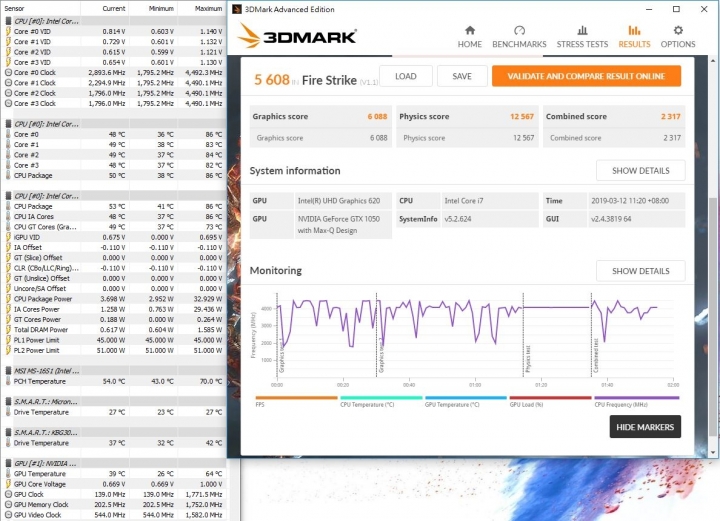Image resolution: width=720 pixels, height=521 pixels.
Task: Click the SAVE button
Action: [462, 76]
